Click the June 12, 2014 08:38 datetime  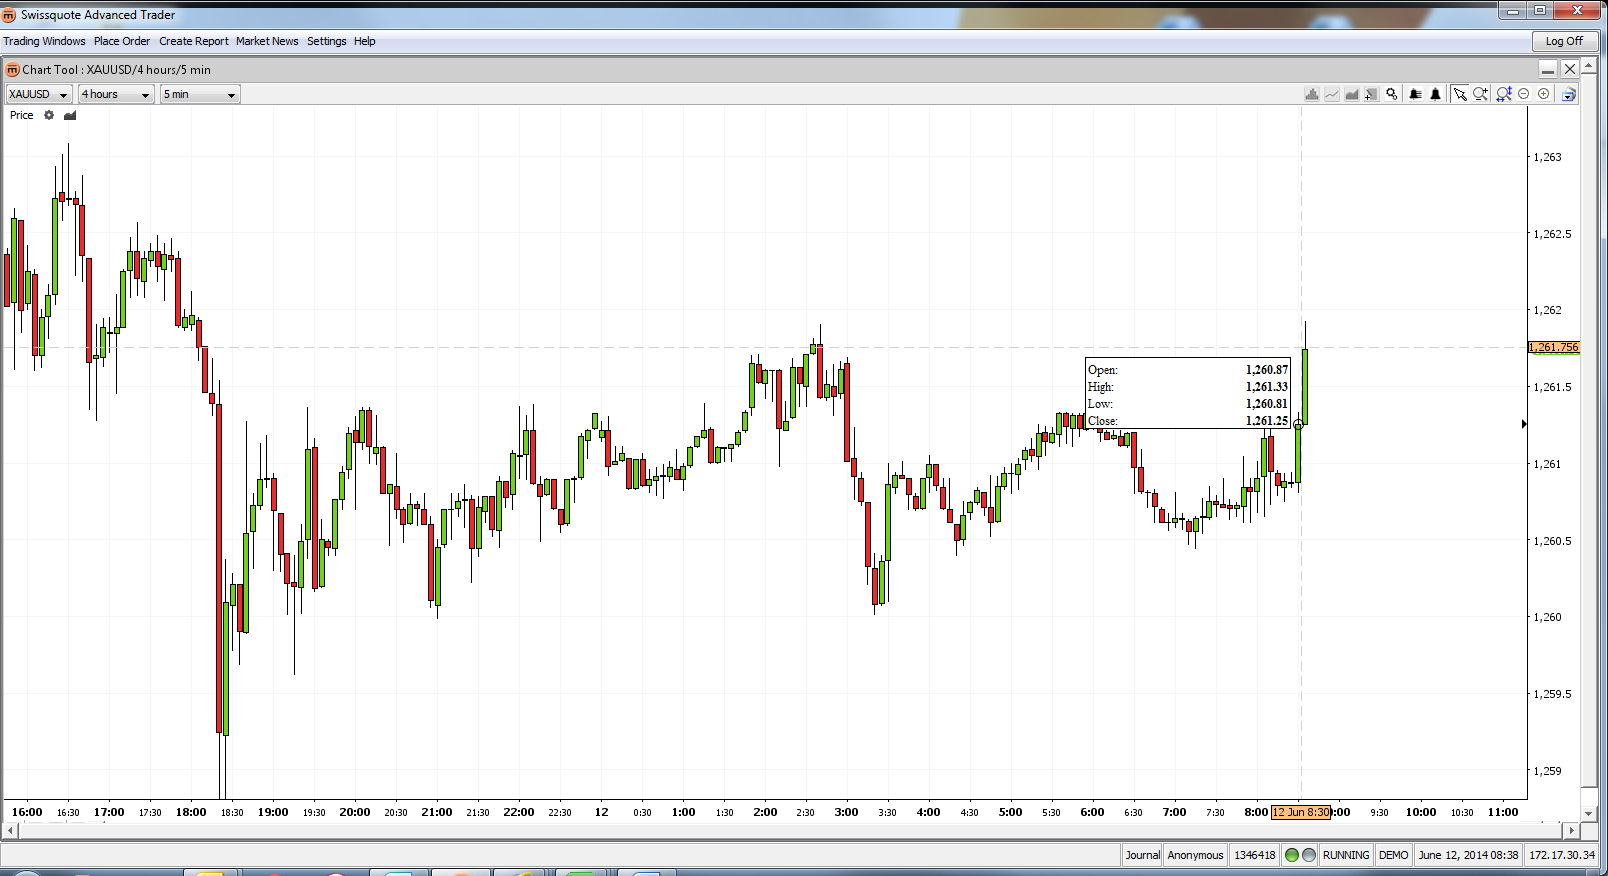click(x=1468, y=855)
